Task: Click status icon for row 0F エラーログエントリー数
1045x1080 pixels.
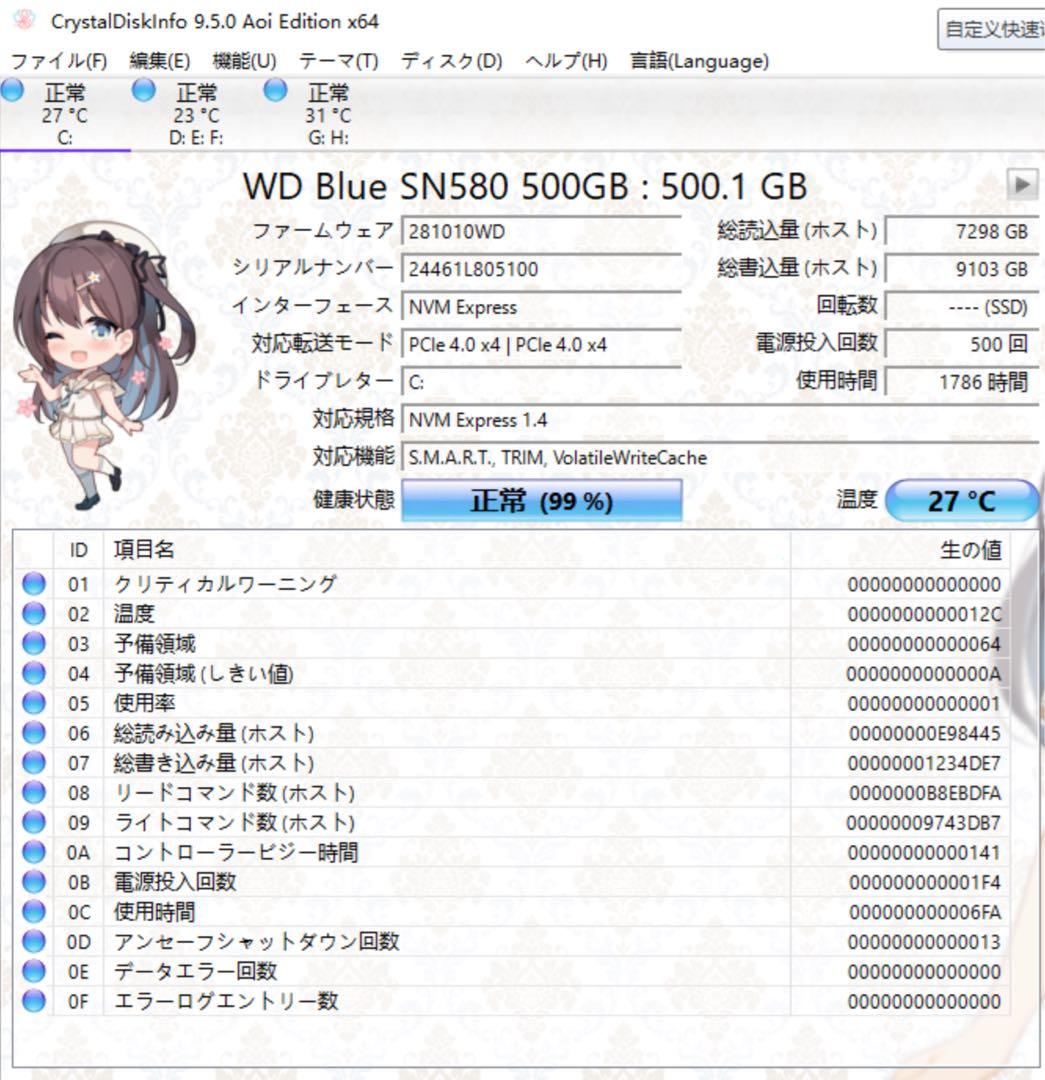Action: pyautogui.click(x=34, y=1001)
